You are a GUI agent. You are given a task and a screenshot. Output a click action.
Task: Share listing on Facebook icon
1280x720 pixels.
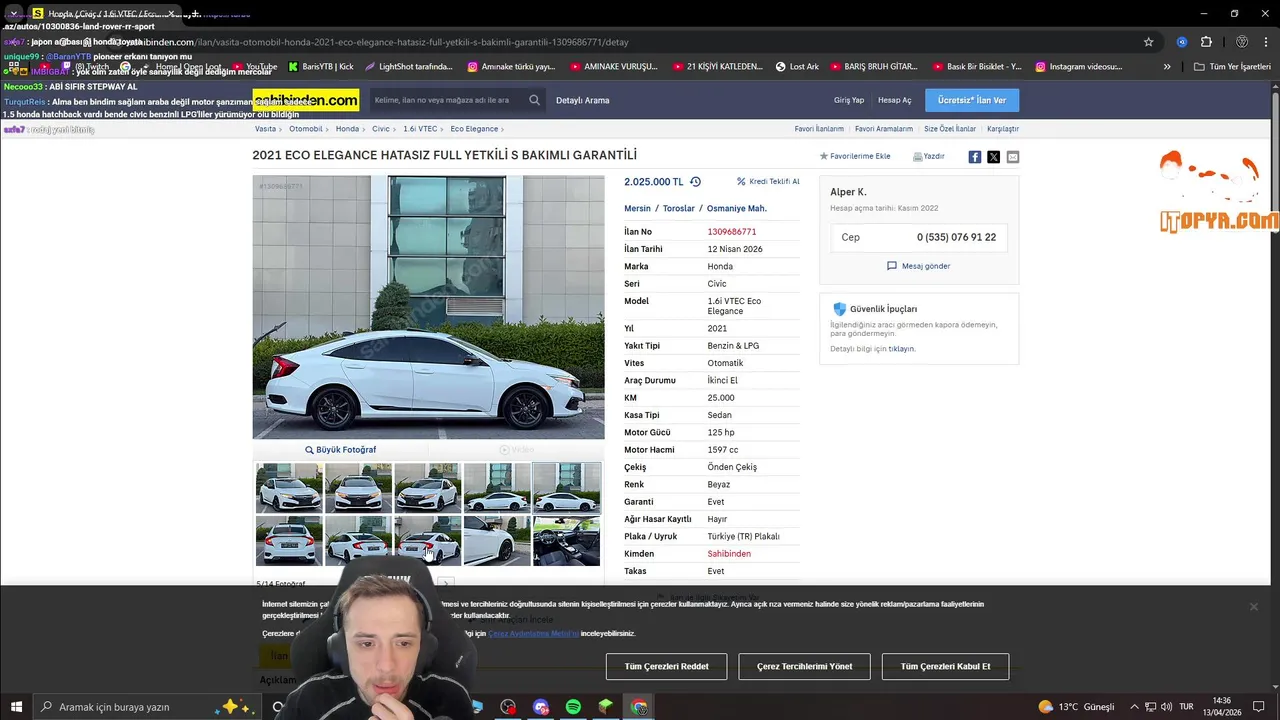(x=975, y=157)
